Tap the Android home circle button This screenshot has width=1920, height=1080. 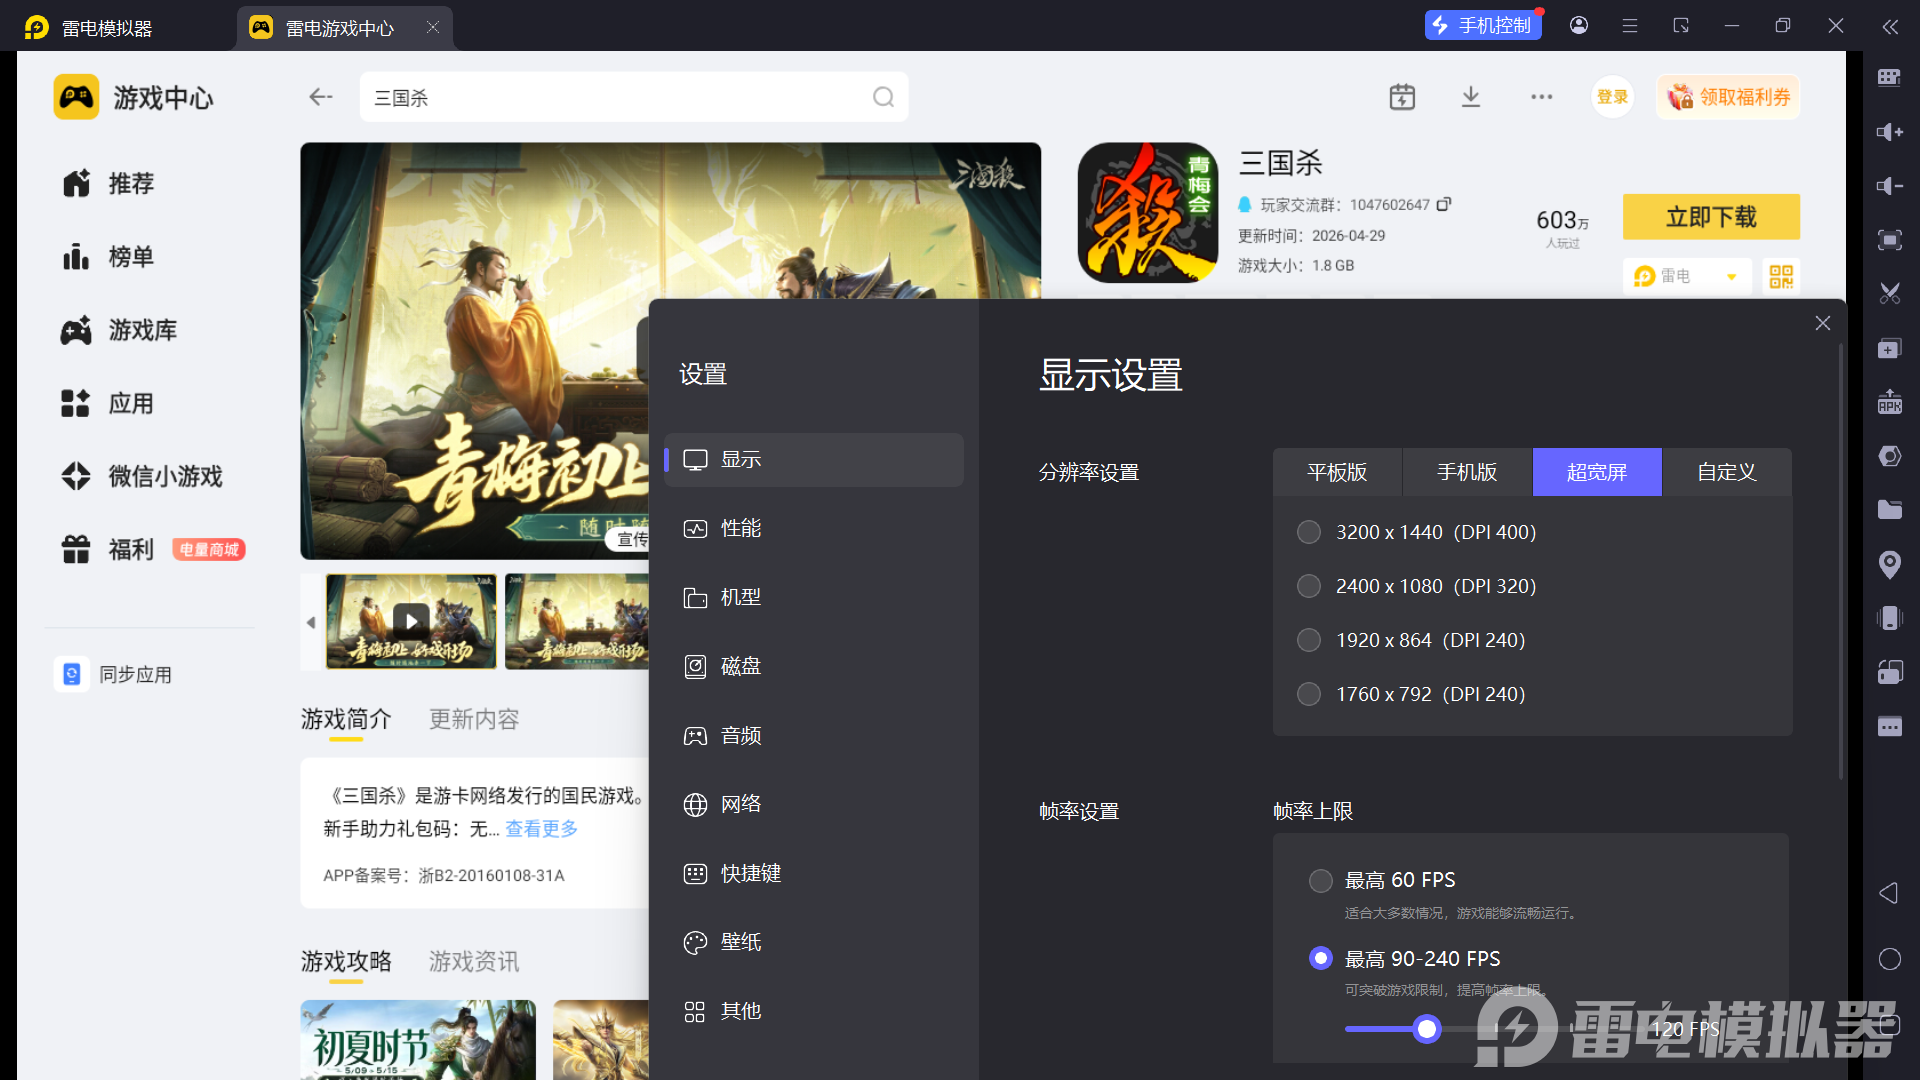point(1889,959)
